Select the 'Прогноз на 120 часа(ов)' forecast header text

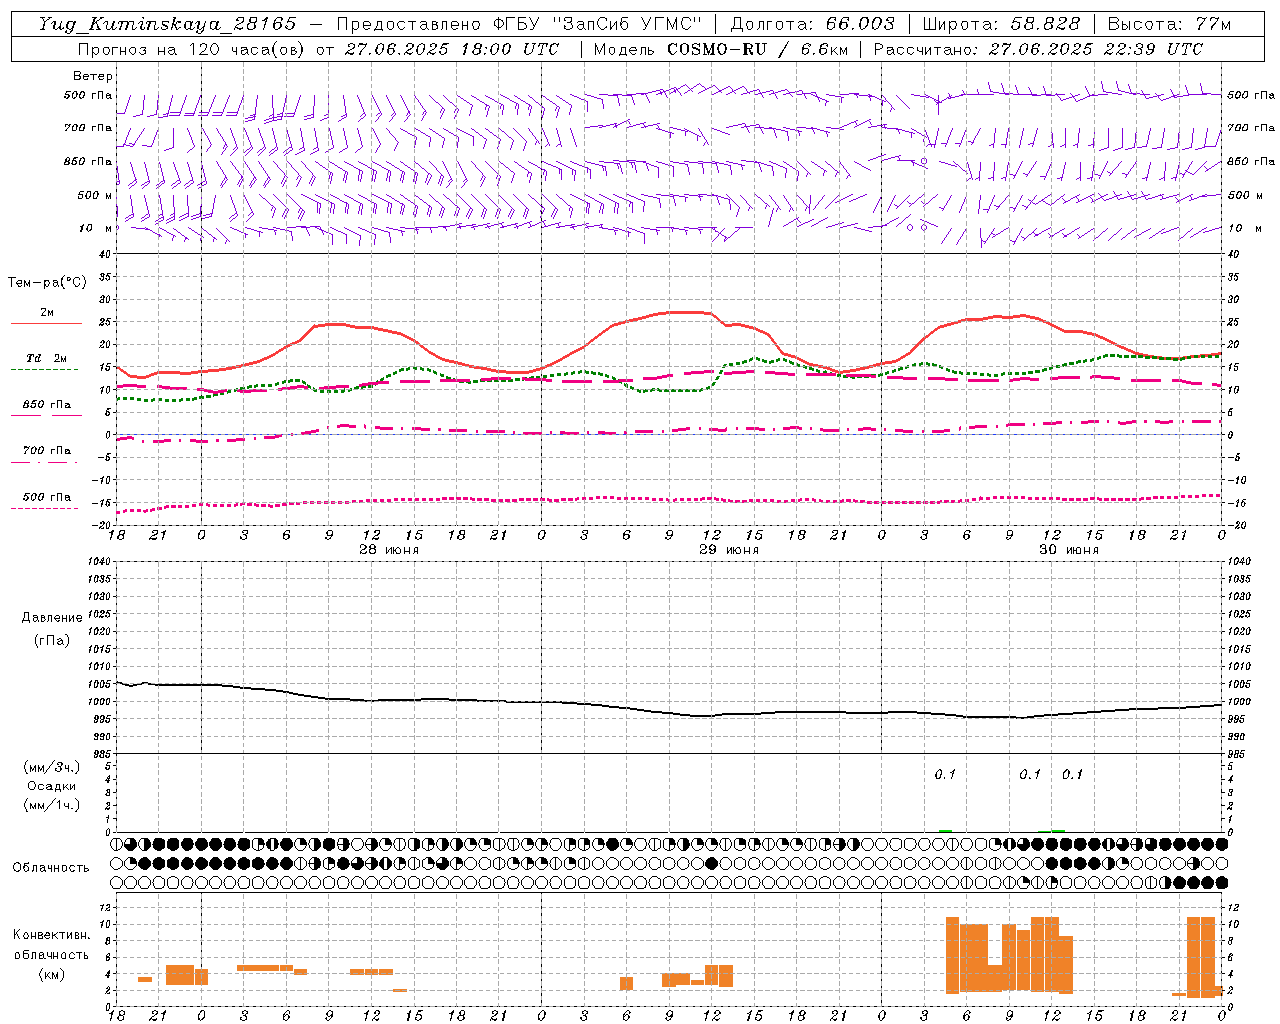pyautogui.click(x=191, y=49)
